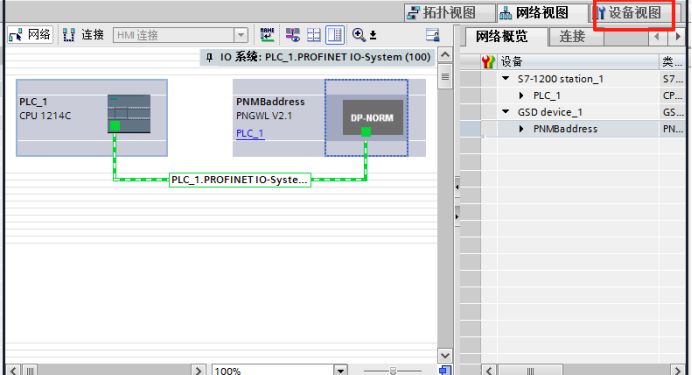Click the overview navigation icon at bottom

[x=445, y=370]
